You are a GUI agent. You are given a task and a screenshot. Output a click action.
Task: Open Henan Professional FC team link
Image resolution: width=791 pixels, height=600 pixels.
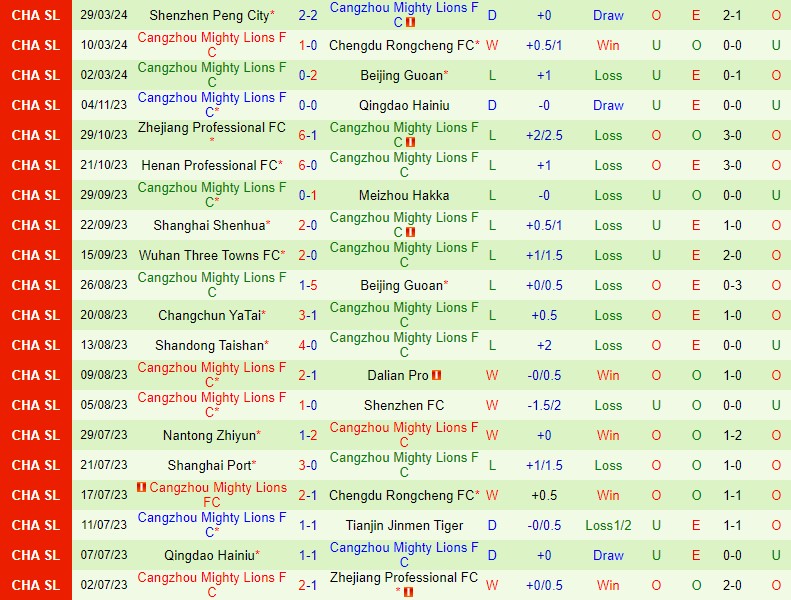coord(209,166)
